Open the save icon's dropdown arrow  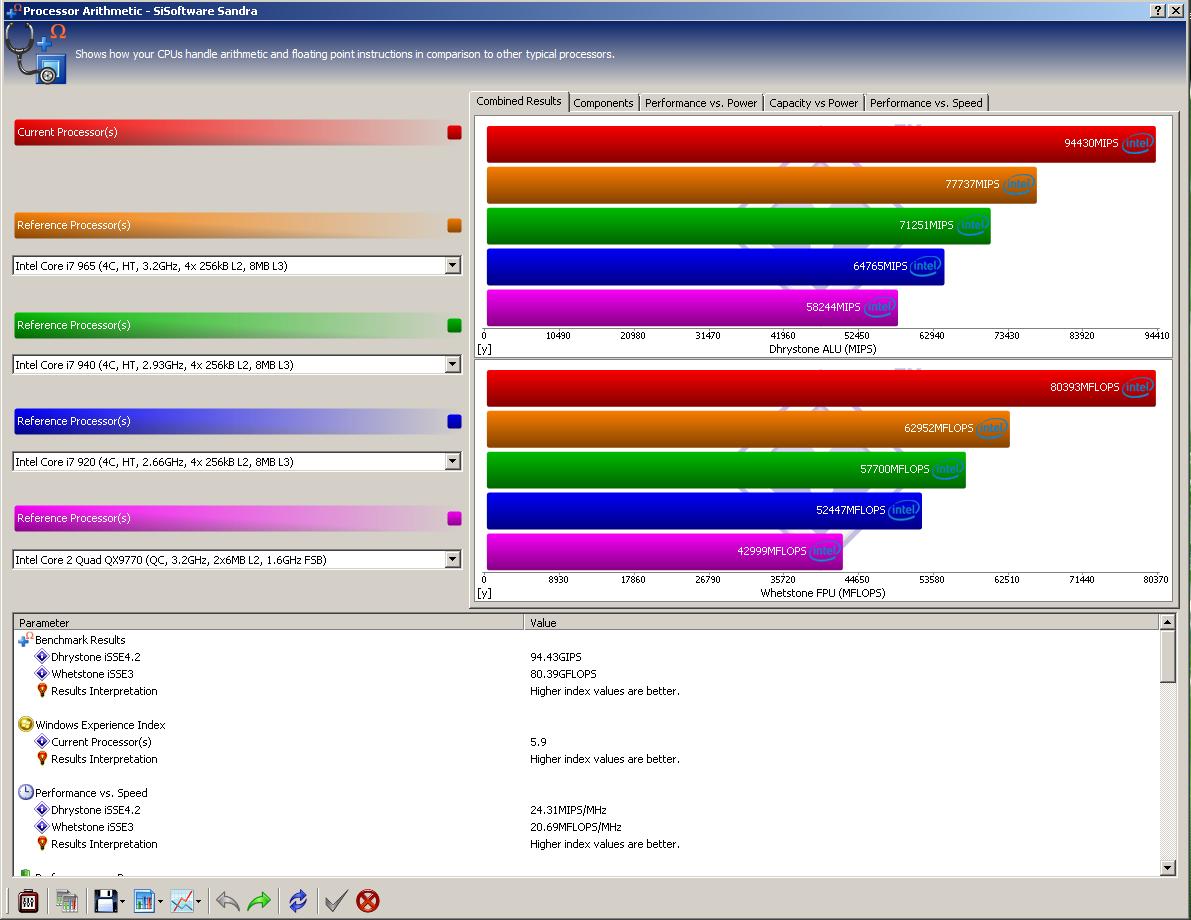[122, 902]
